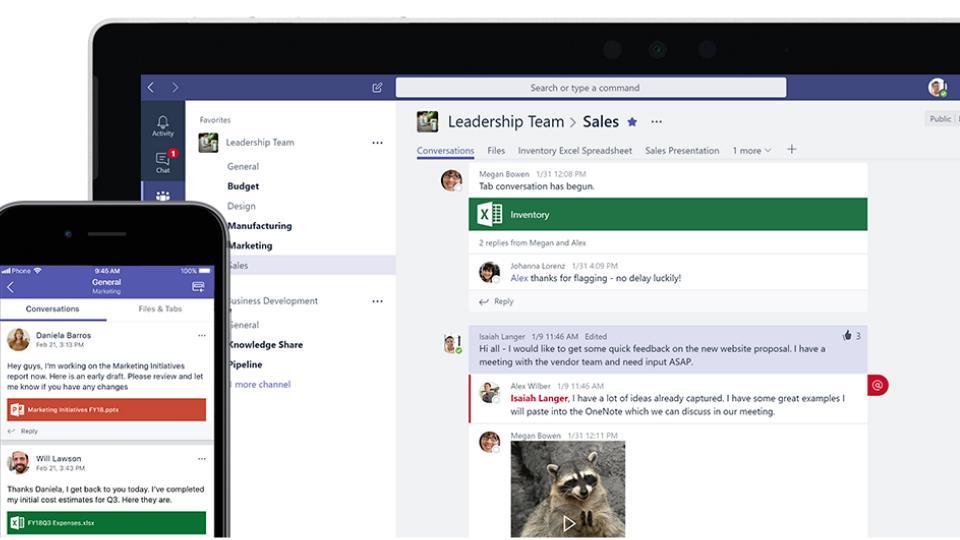Screen dimensions: 960x540
Task: Select Business Development team
Action: pyautogui.click(x=273, y=301)
